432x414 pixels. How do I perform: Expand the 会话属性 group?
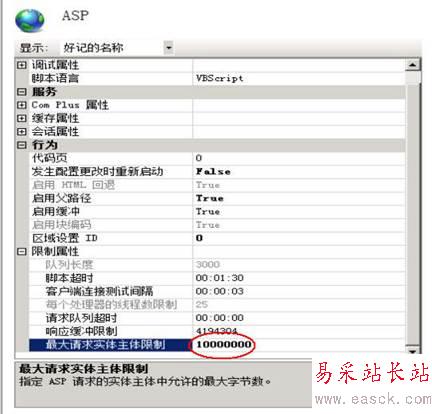tap(21, 132)
